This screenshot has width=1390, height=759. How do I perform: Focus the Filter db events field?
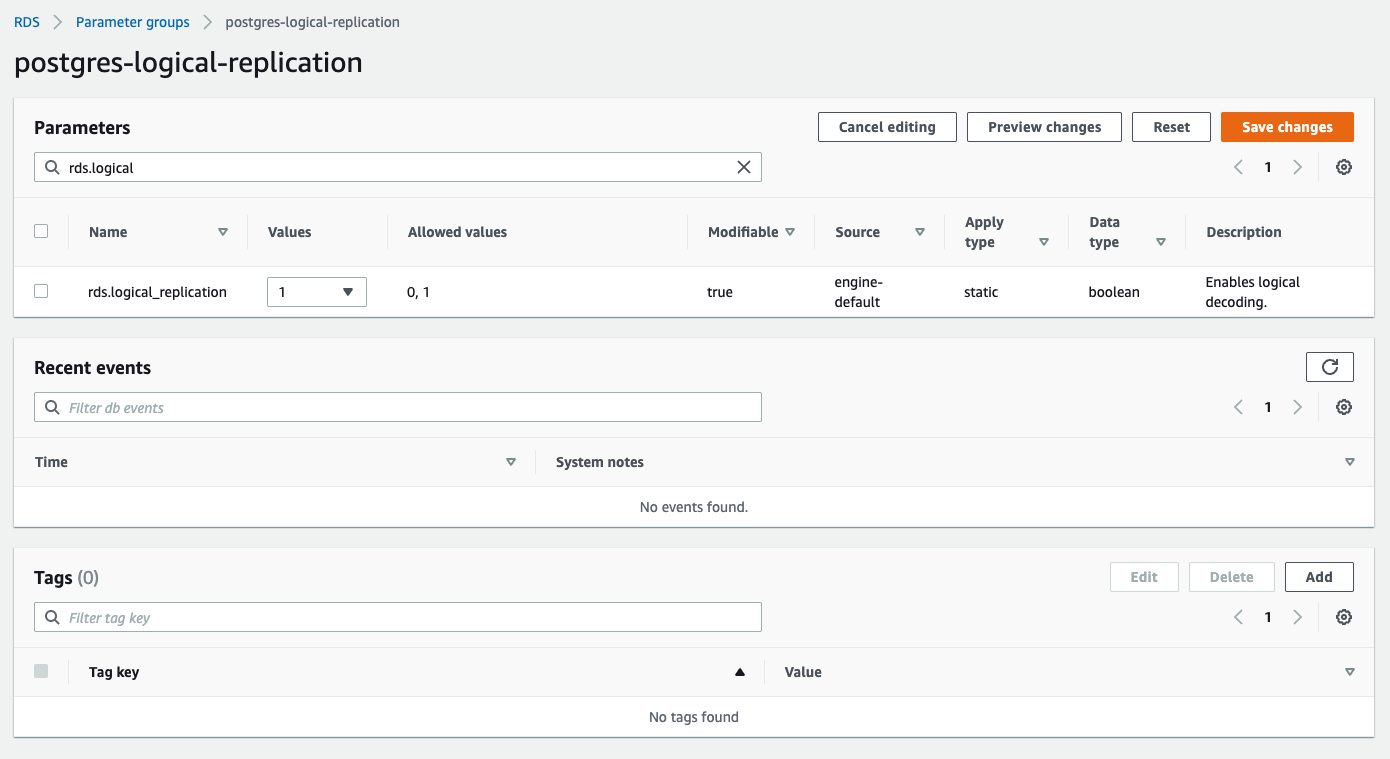coord(398,407)
